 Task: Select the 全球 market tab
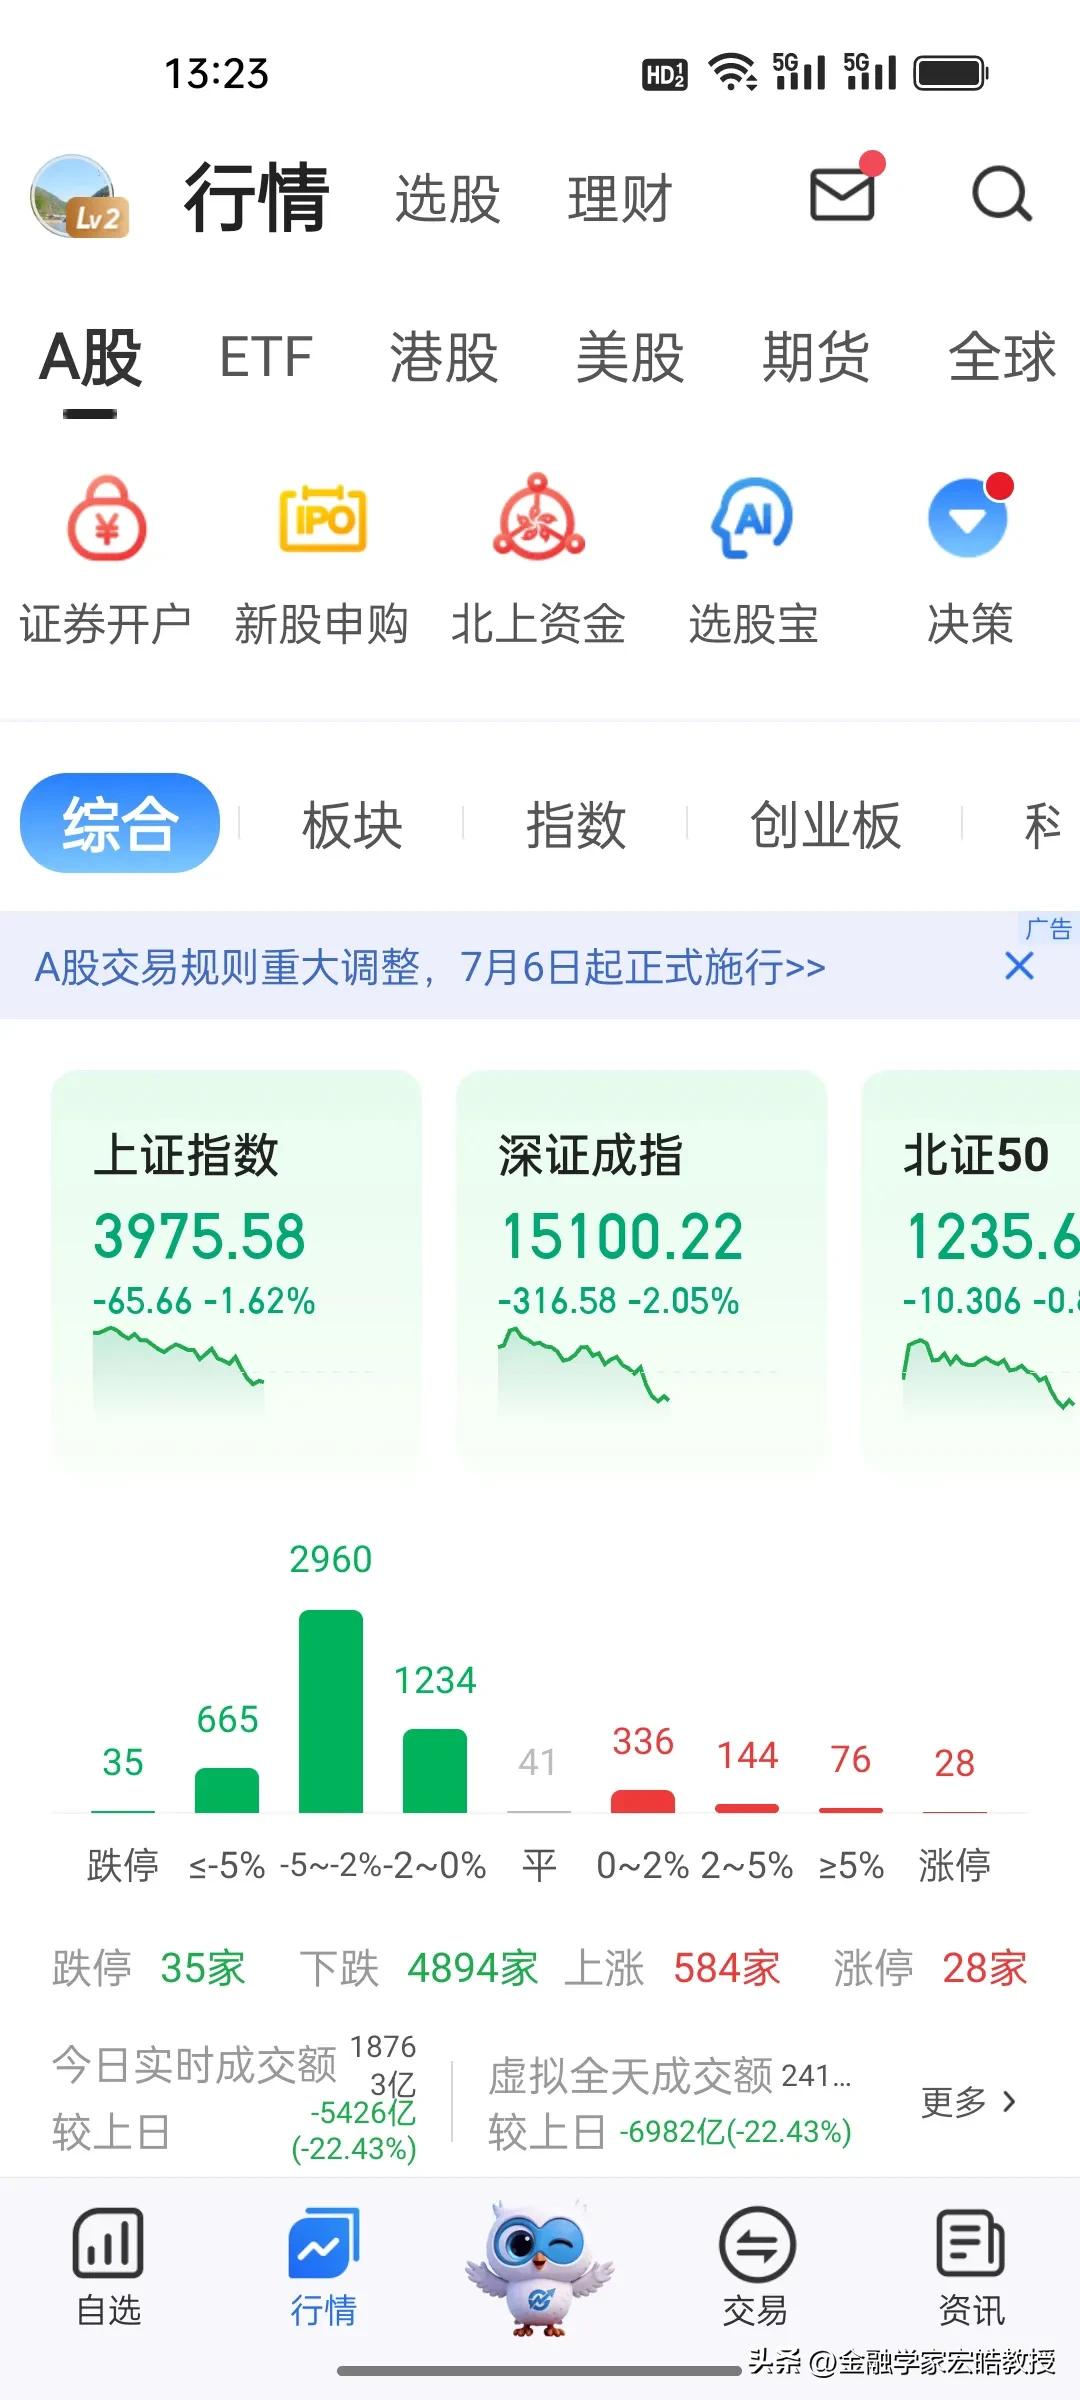coord(1002,357)
